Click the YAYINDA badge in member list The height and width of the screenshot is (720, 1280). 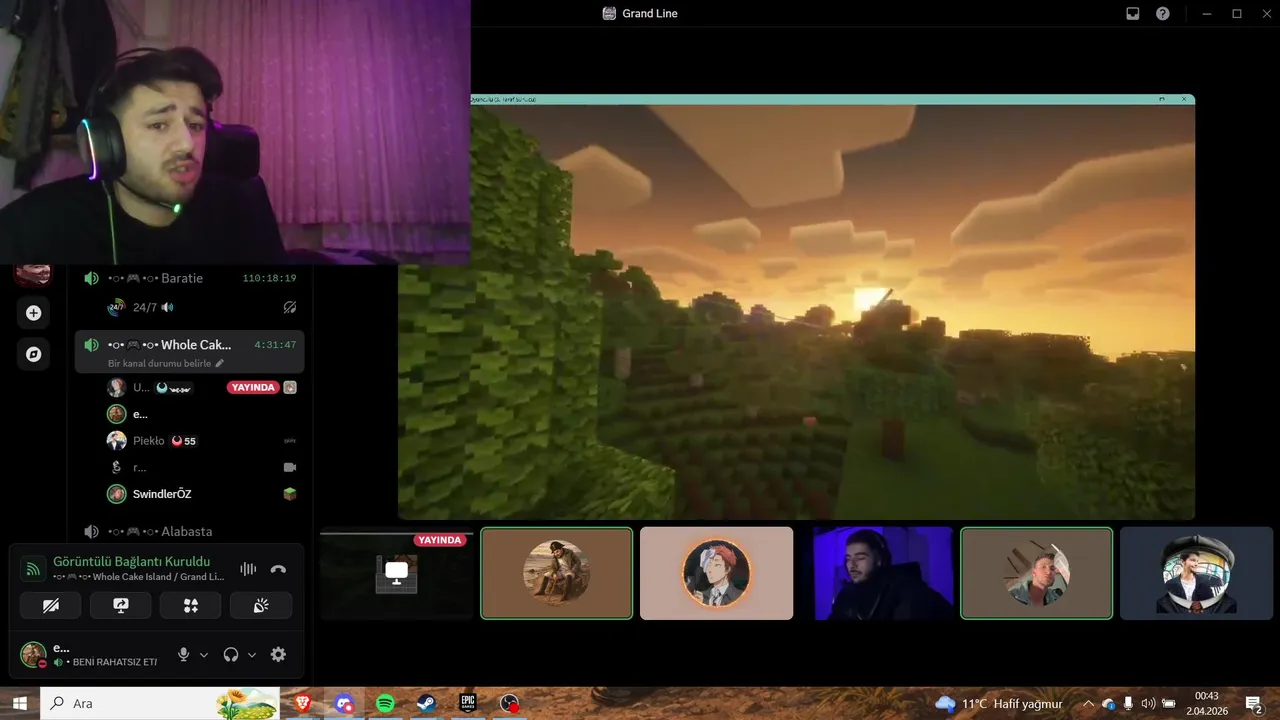coord(253,387)
